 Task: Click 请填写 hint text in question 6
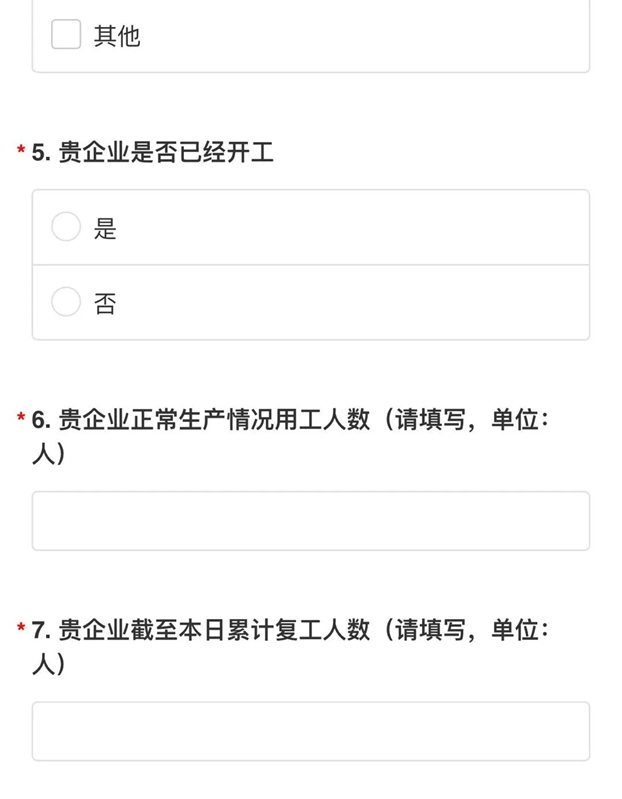tap(430, 420)
